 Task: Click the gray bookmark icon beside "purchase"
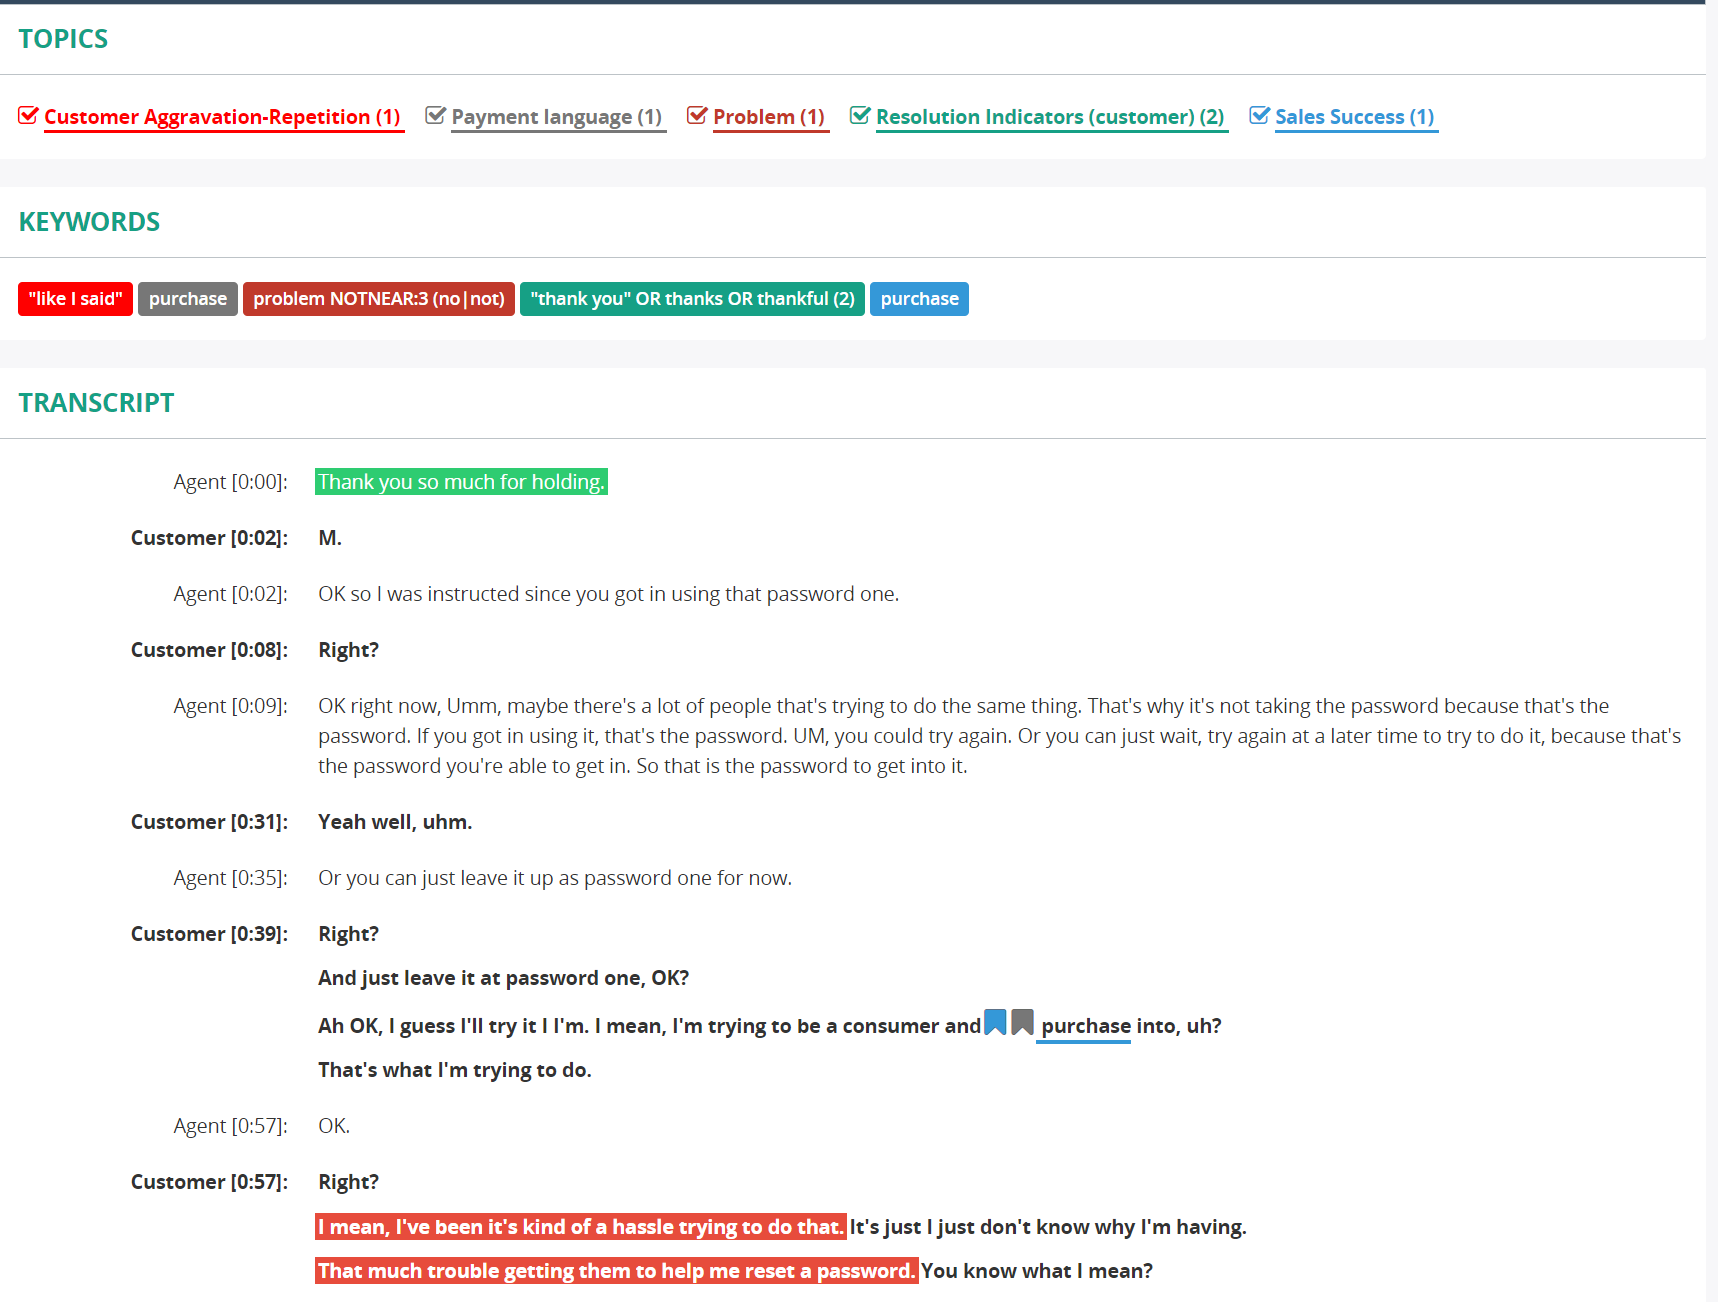1022,1023
